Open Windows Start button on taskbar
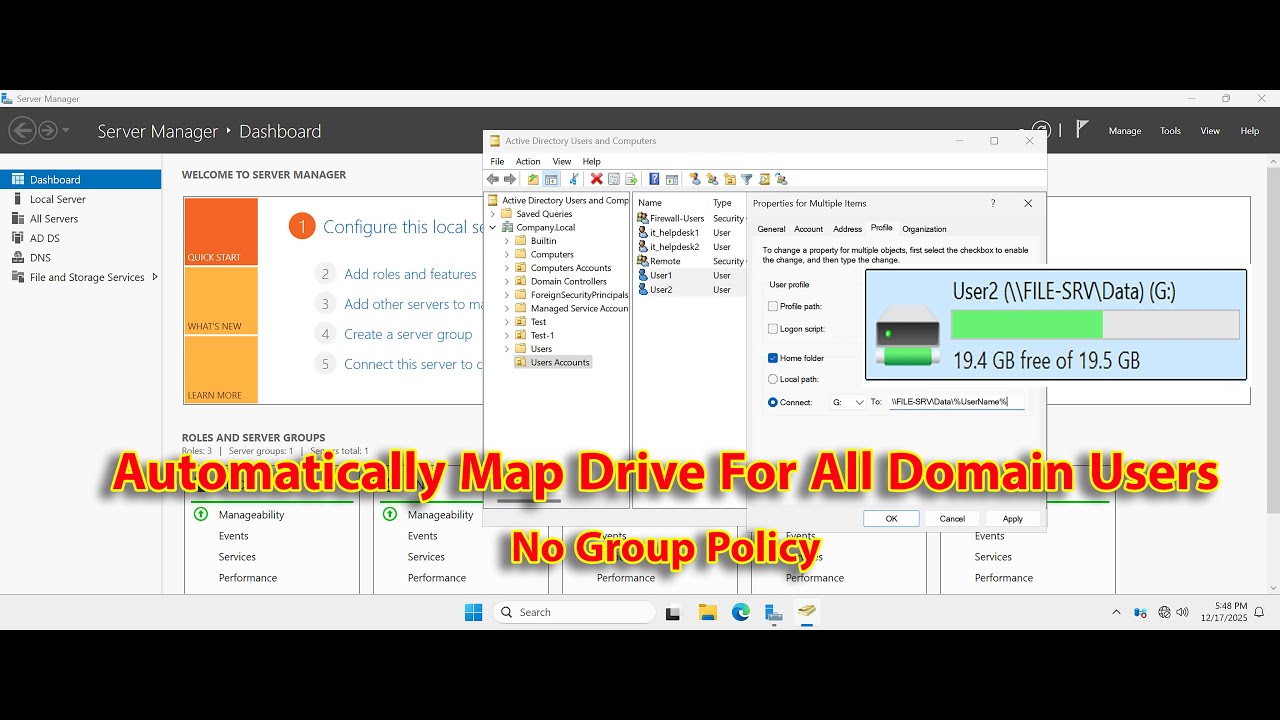 click(473, 612)
